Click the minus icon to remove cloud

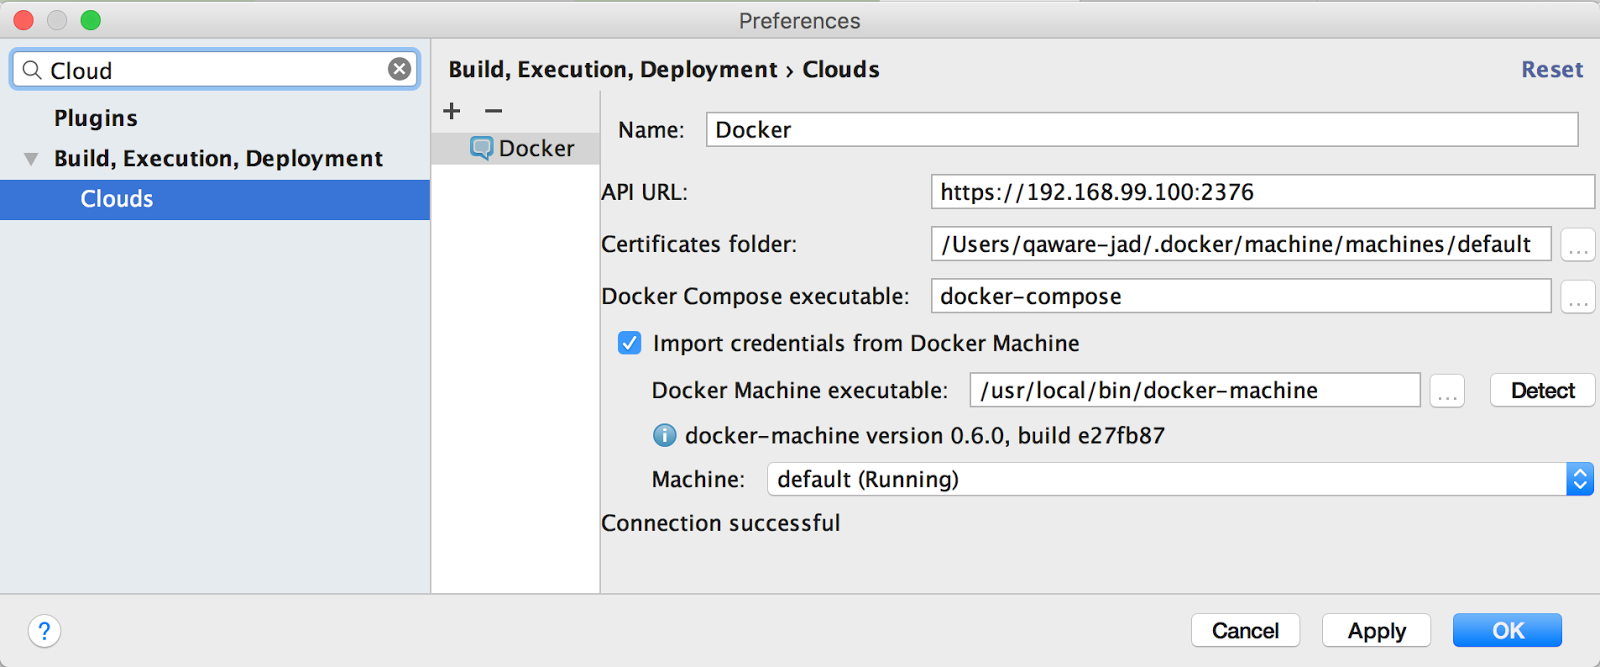coord(493,111)
